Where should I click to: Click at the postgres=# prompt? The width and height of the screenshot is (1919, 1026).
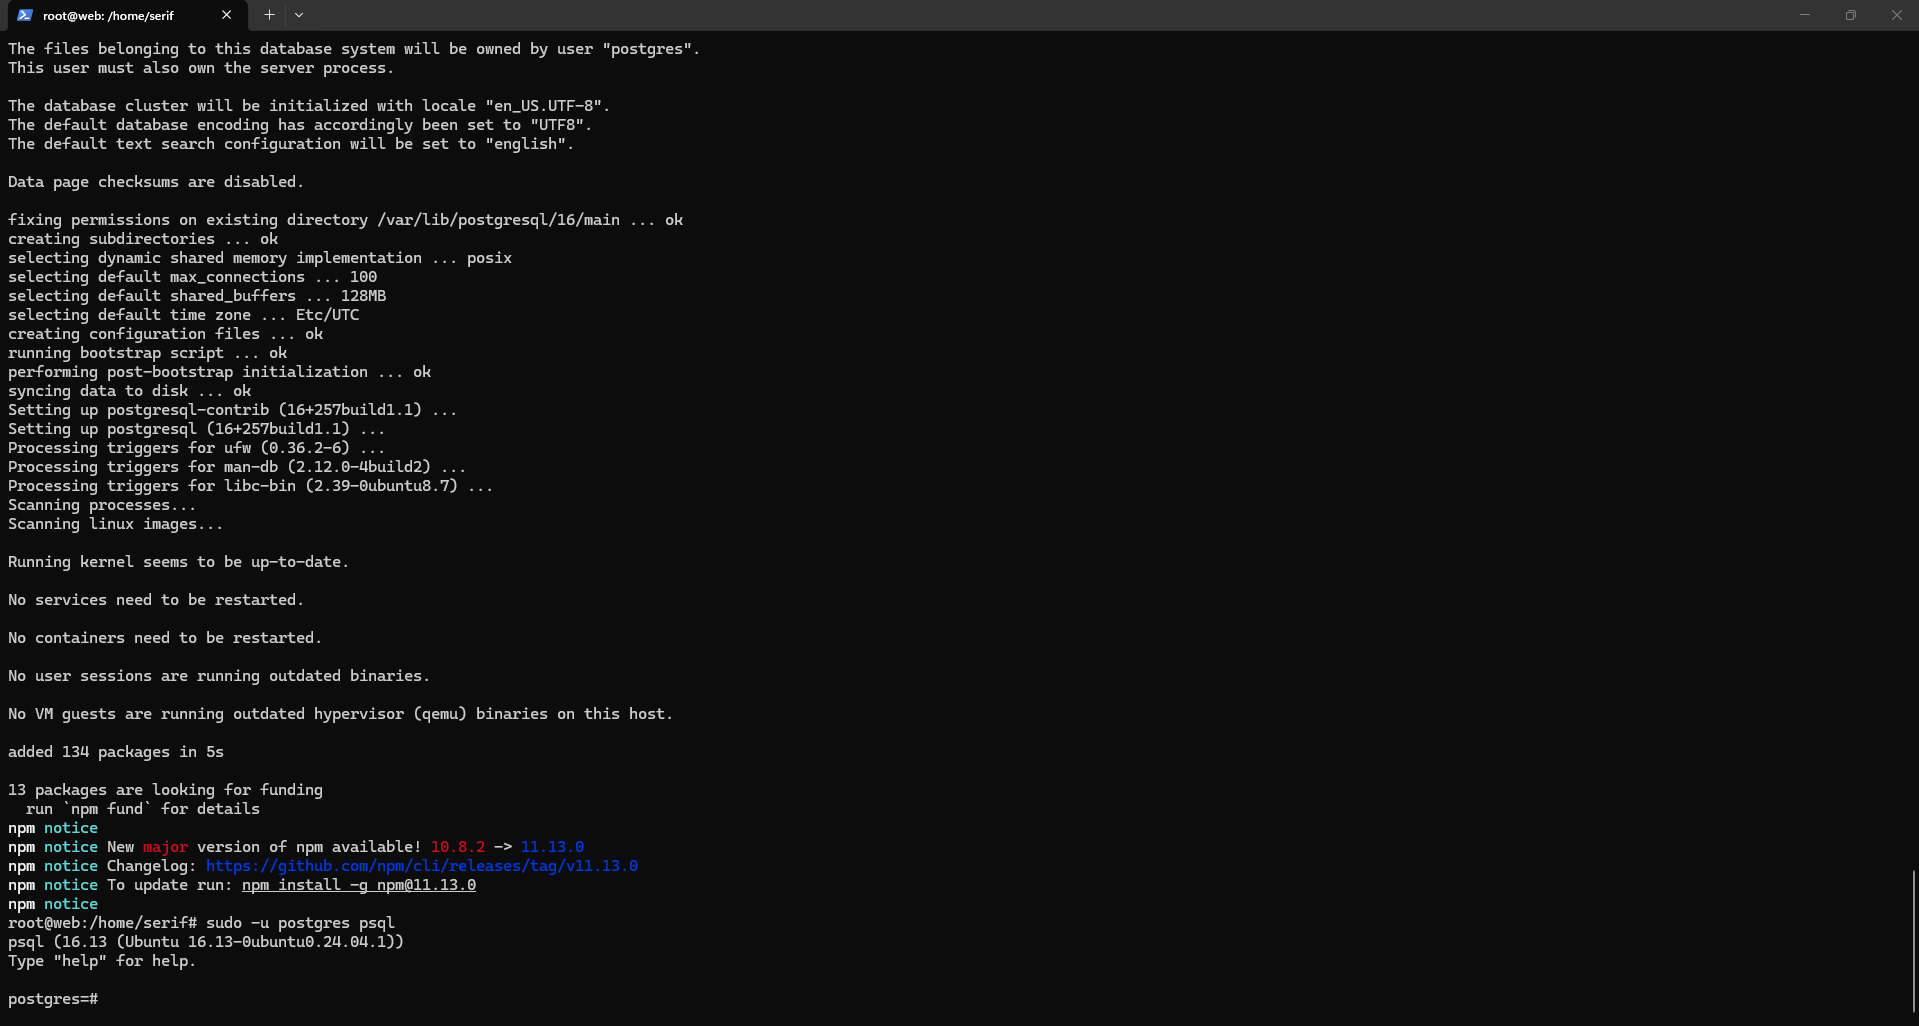coord(53,999)
